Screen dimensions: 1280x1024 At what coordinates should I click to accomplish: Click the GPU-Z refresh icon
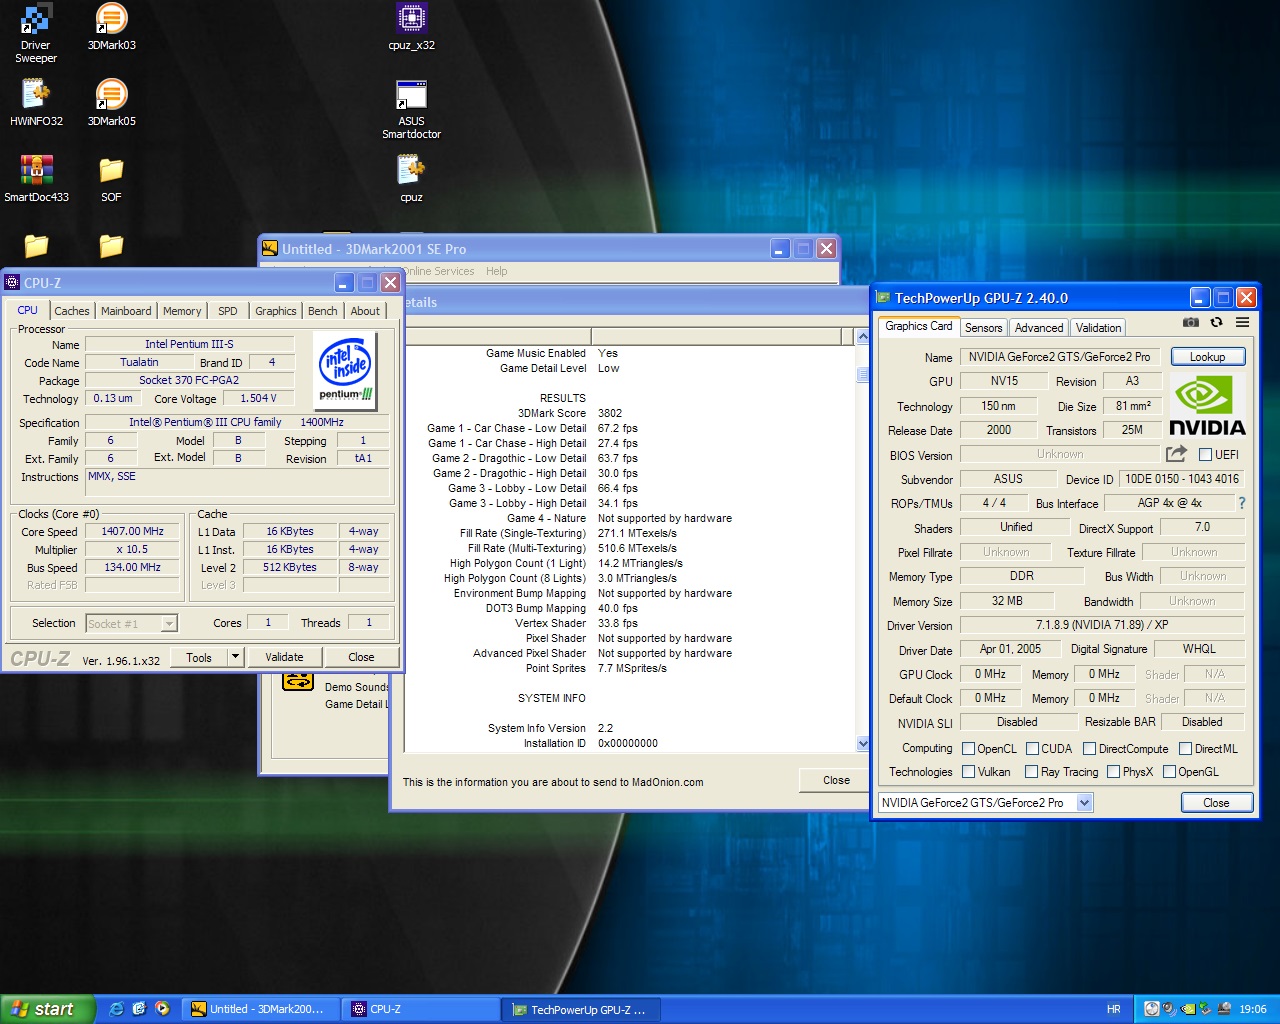click(1216, 322)
